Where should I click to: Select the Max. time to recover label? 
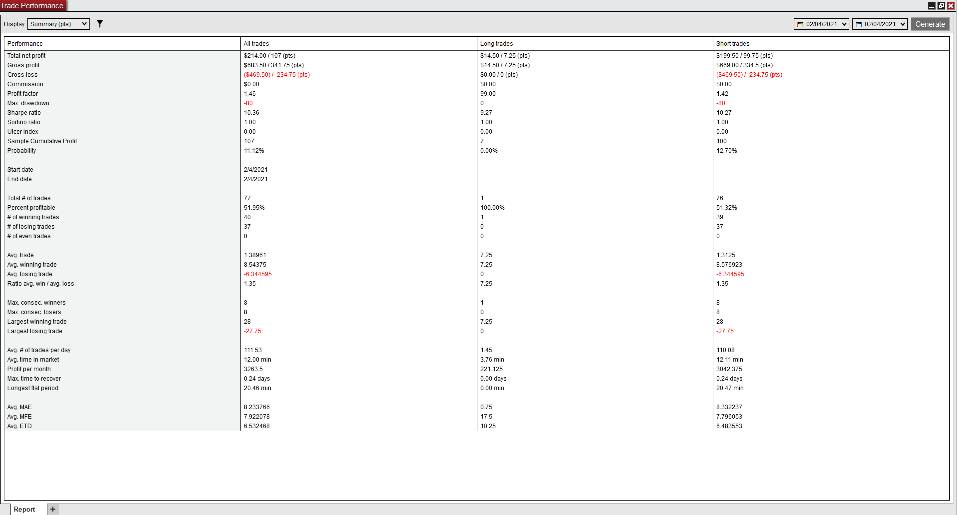click(34, 378)
